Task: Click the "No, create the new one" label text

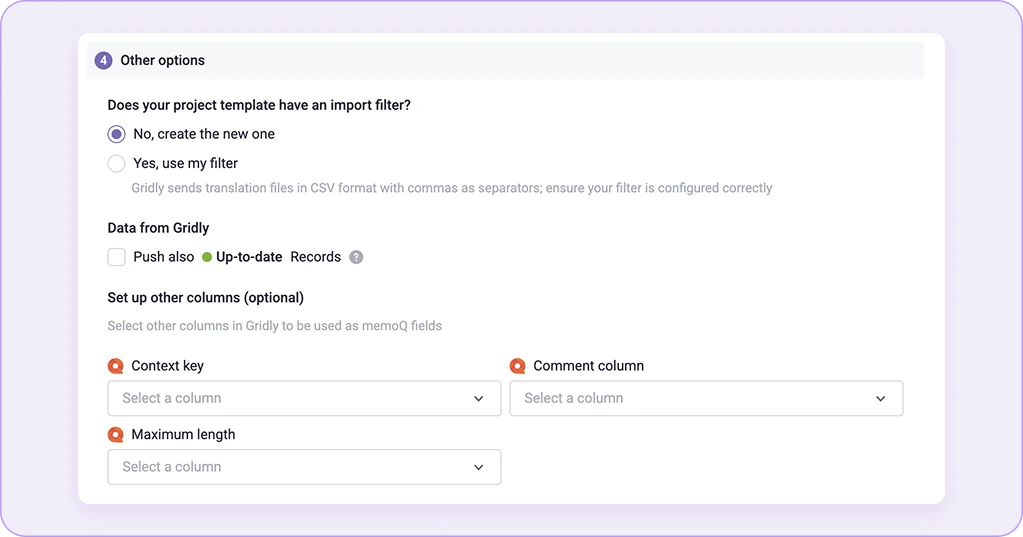Action: 204,134
